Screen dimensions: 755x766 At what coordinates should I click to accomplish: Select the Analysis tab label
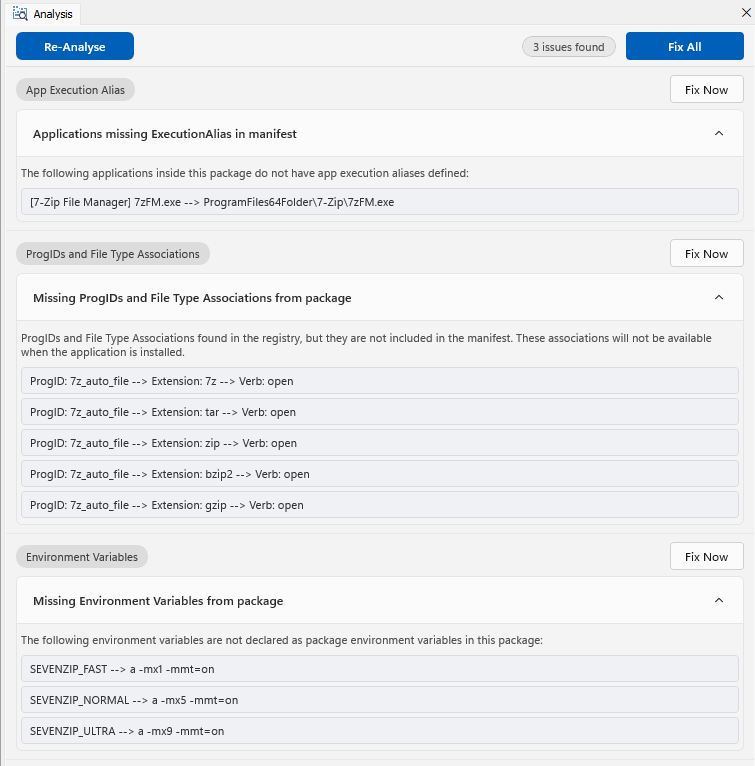tap(53, 14)
